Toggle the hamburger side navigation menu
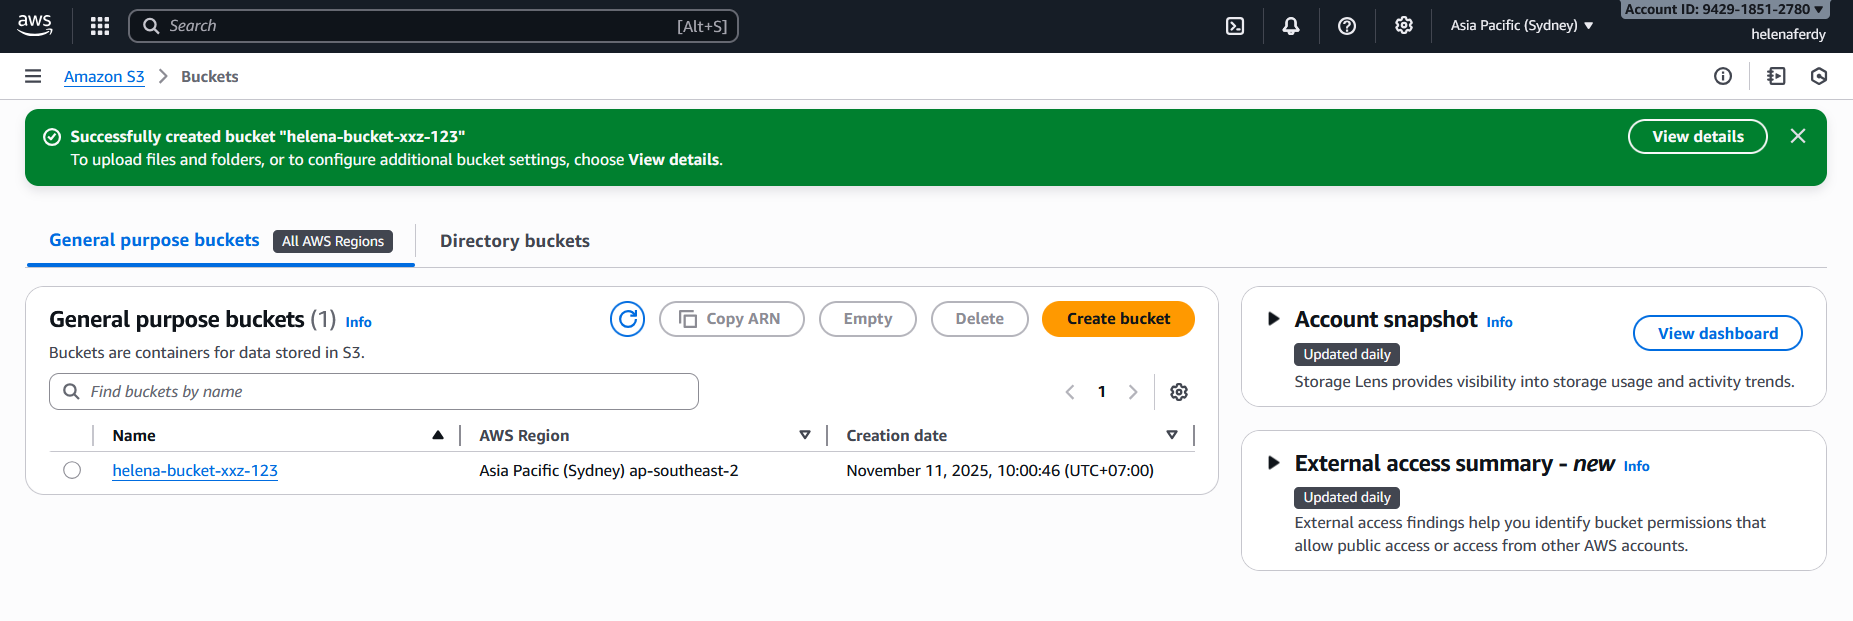 click(33, 77)
